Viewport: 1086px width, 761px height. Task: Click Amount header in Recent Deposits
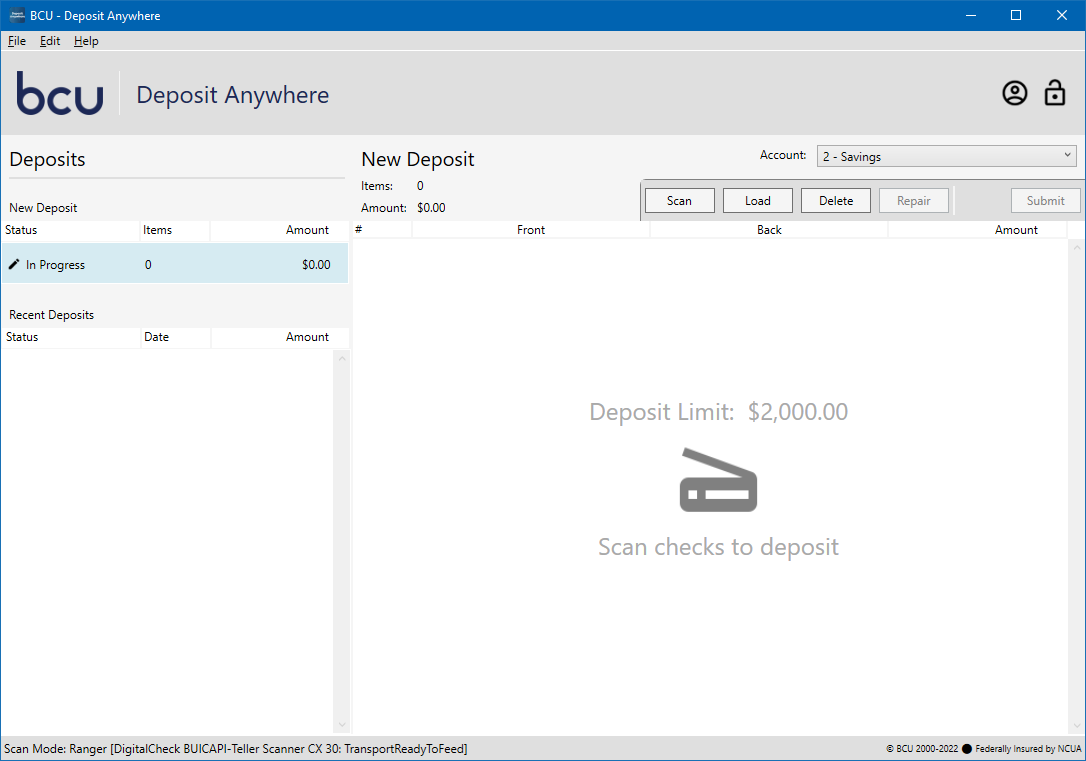[280, 337]
